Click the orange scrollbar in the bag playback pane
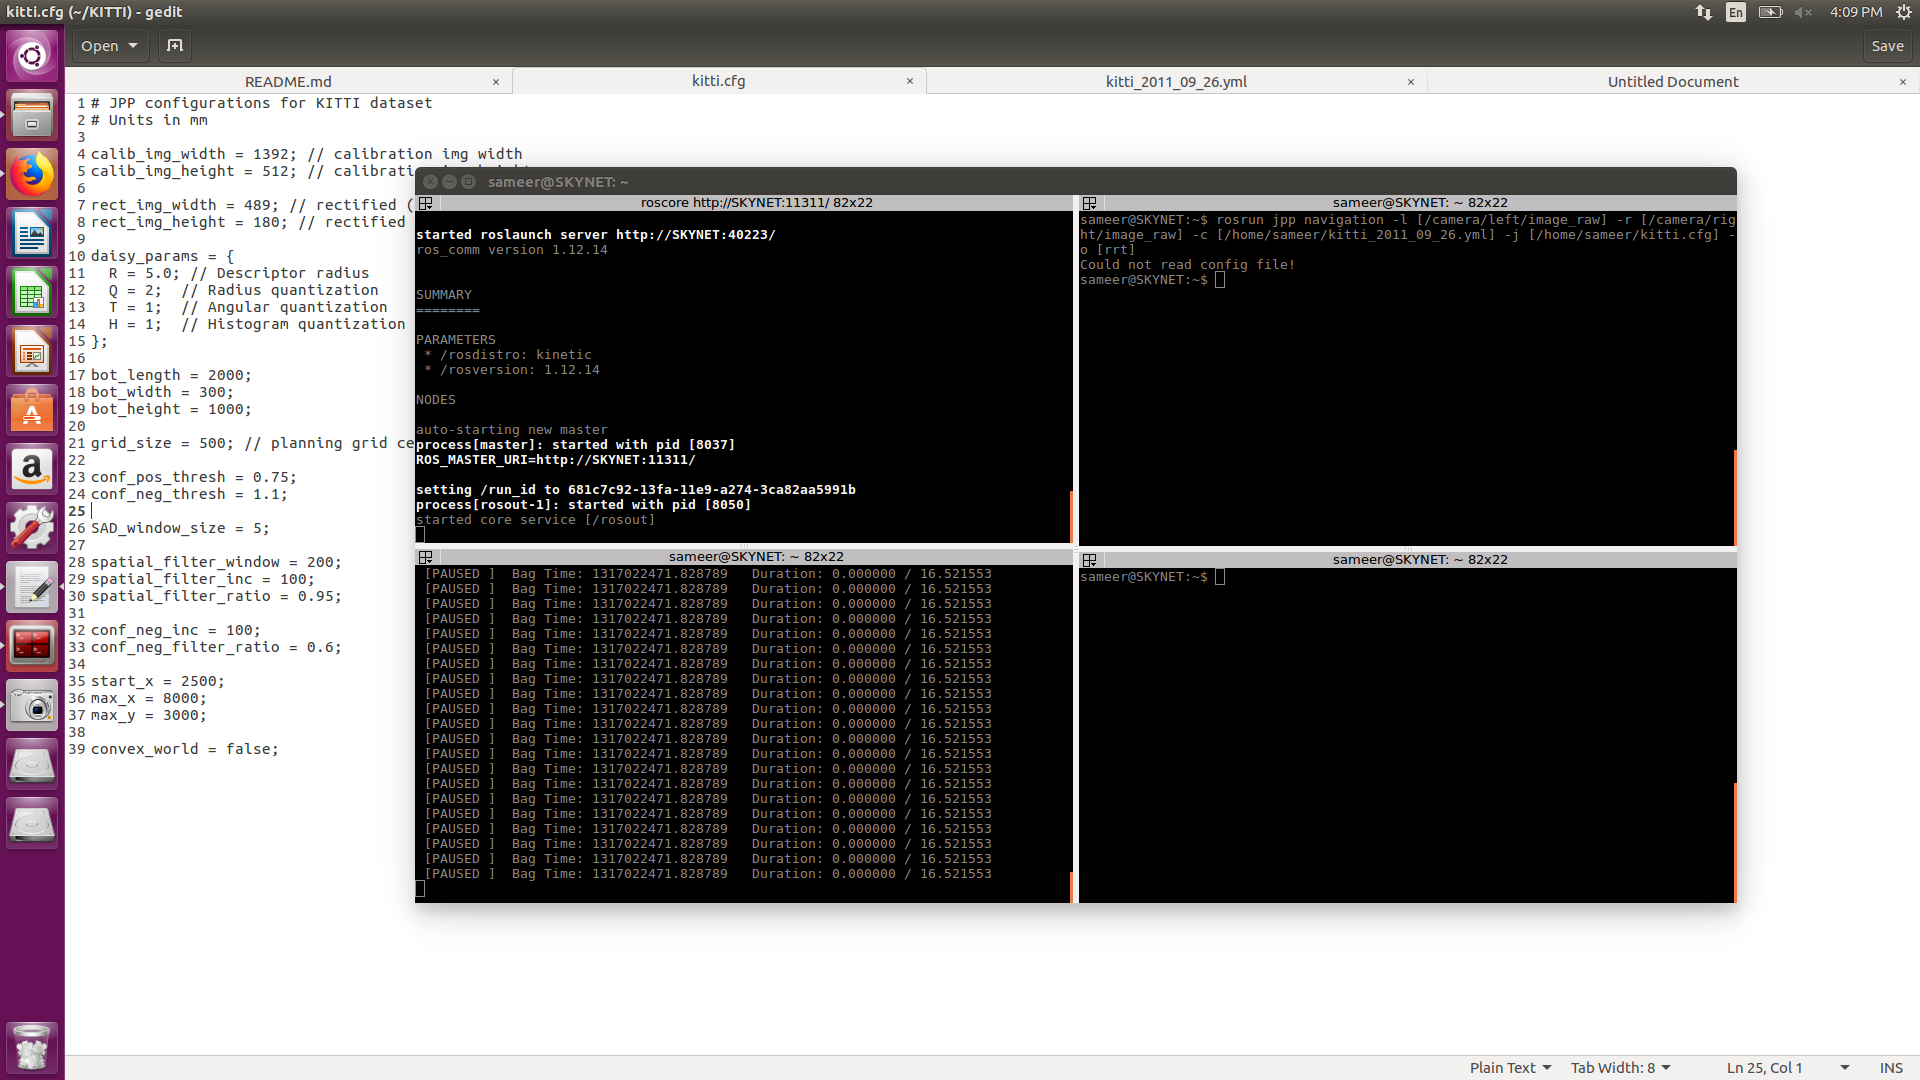This screenshot has height=1080, width=1920. point(1069,885)
